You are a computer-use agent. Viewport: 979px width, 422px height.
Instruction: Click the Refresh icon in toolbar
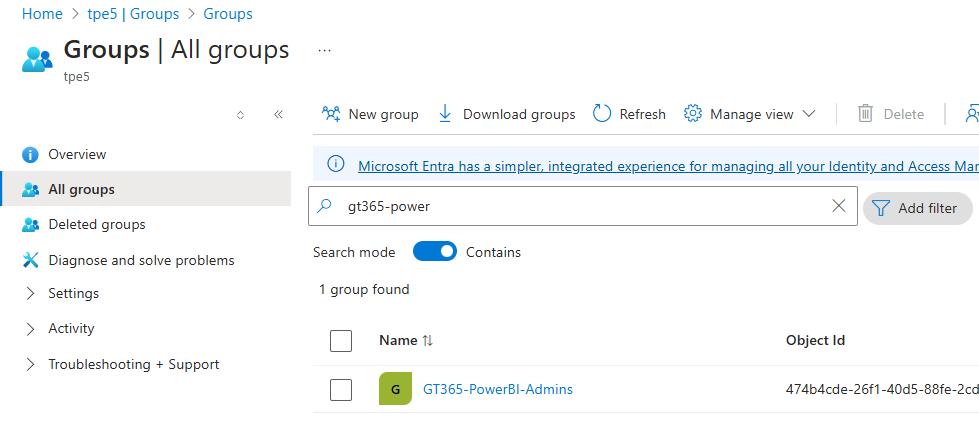click(602, 114)
